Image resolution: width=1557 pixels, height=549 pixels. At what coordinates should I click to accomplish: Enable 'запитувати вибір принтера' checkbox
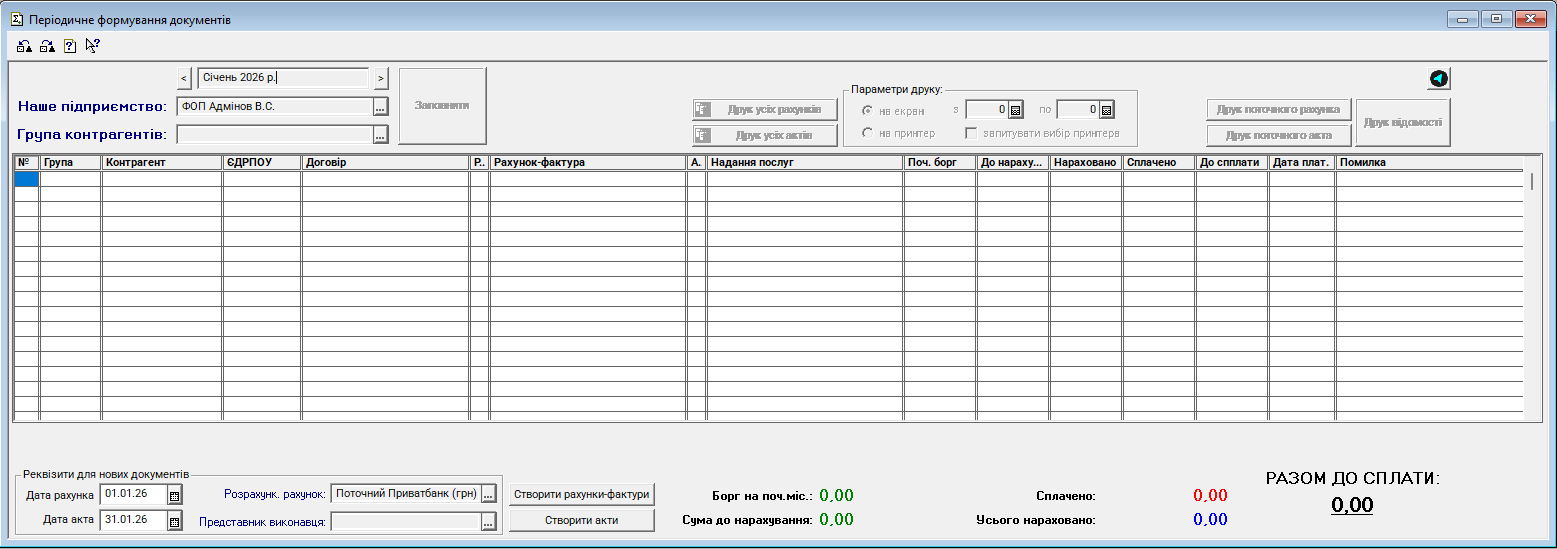click(970, 133)
